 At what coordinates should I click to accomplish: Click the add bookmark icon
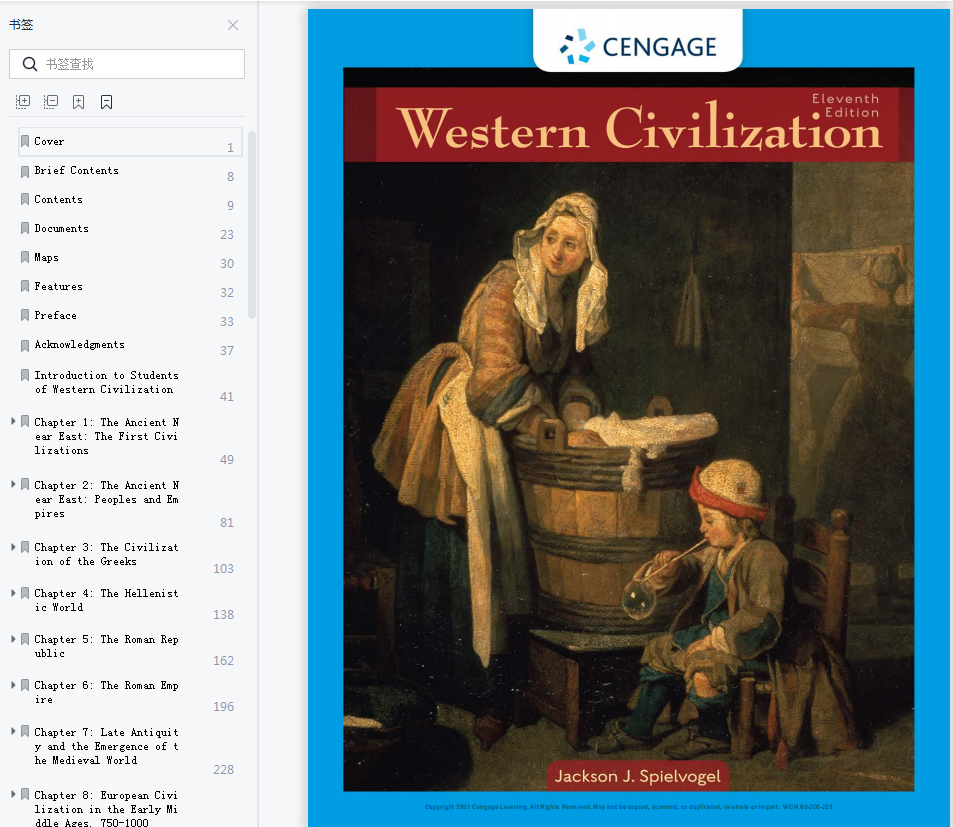pos(78,101)
